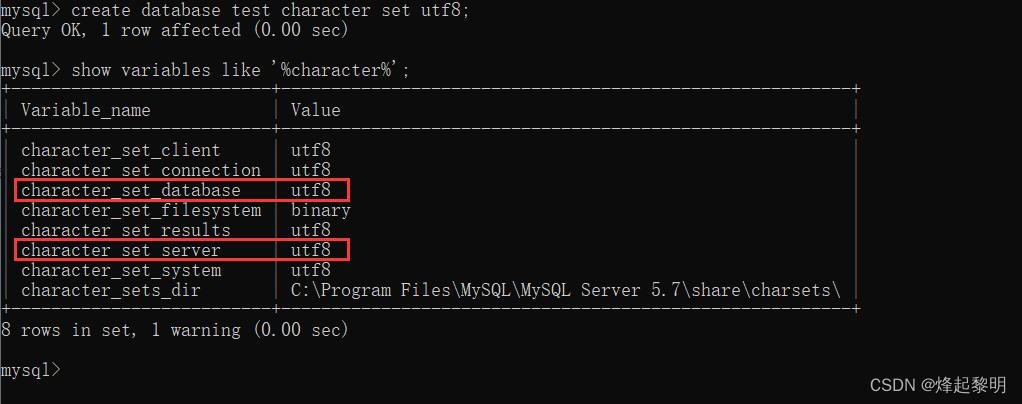Click the Query OK result line
Screen dimensions: 1022x404
(x=175, y=31)
